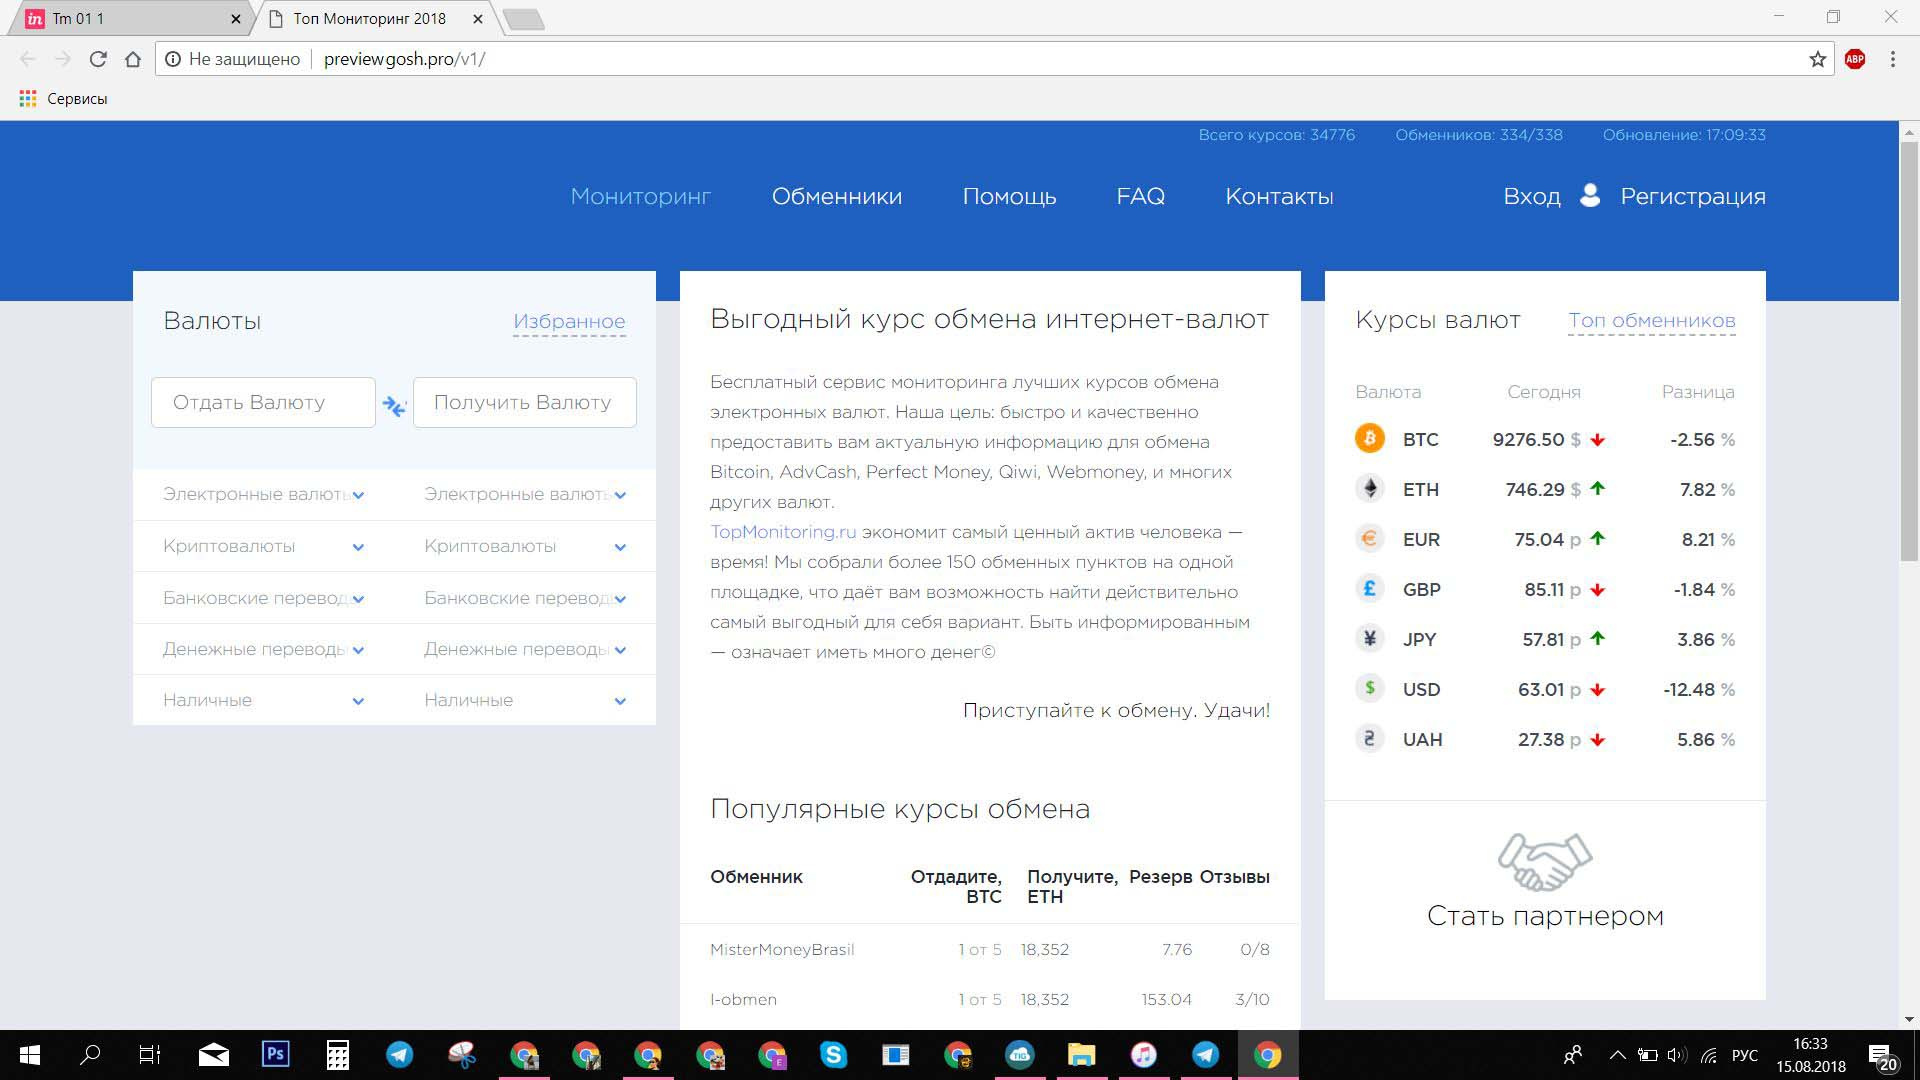The width and height of the screenshot is (1920, 1080).
Task: Open the FAQ menu item
Action: (x=1141, y=196)
